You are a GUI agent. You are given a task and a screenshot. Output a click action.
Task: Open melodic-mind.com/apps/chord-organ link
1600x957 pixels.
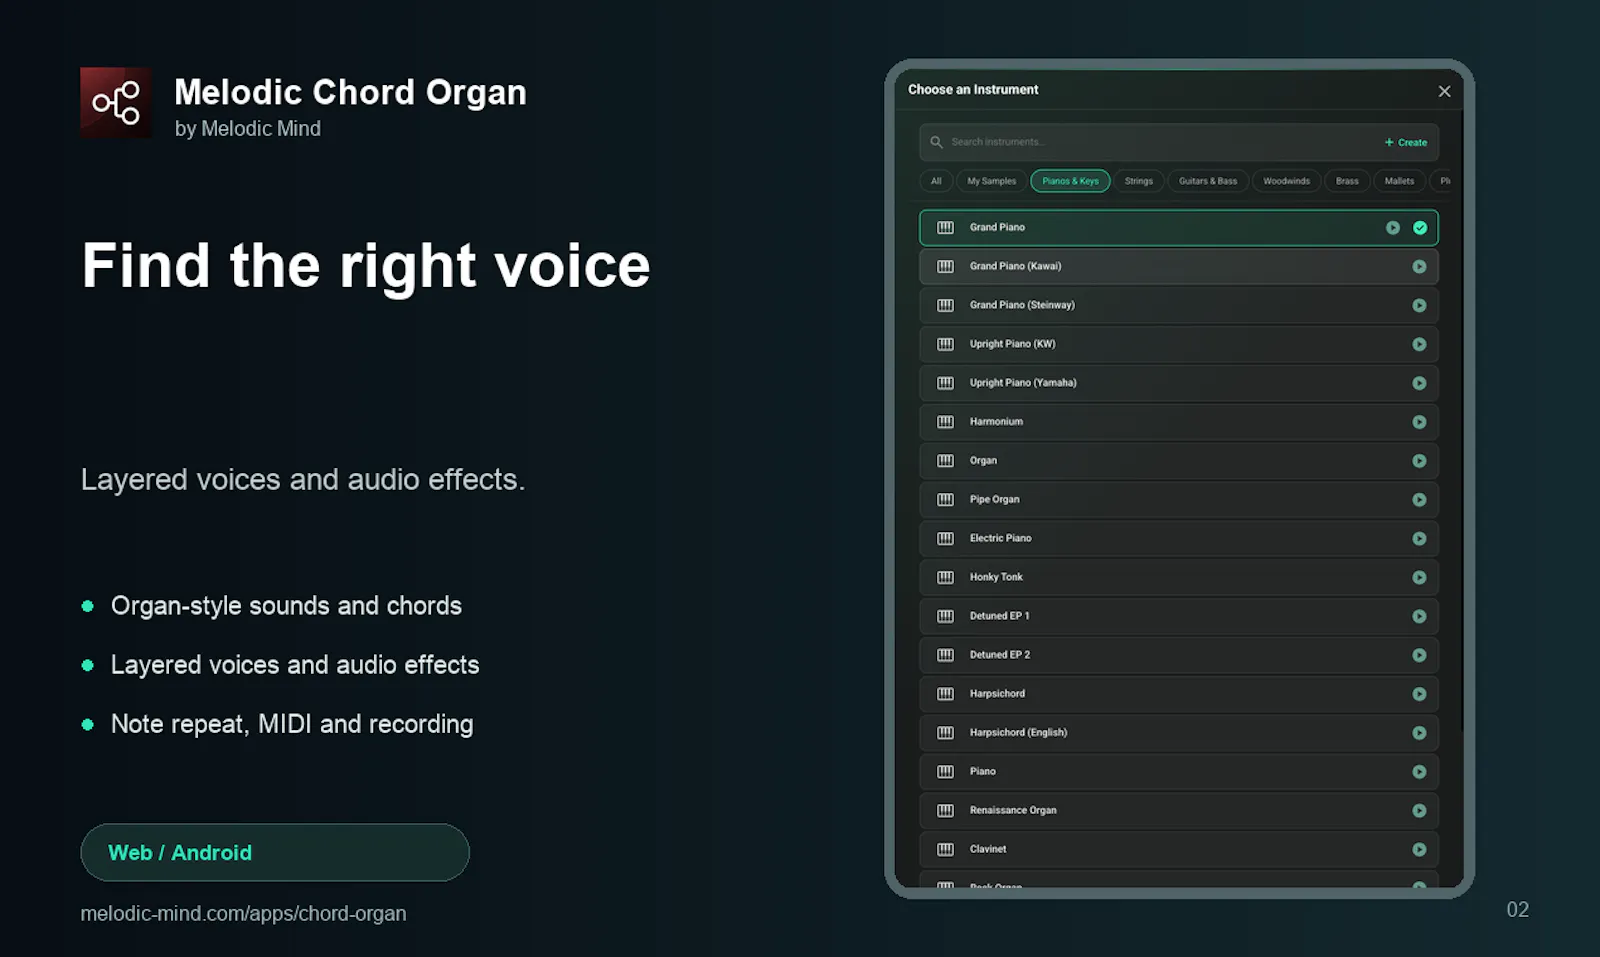(243, 913)
